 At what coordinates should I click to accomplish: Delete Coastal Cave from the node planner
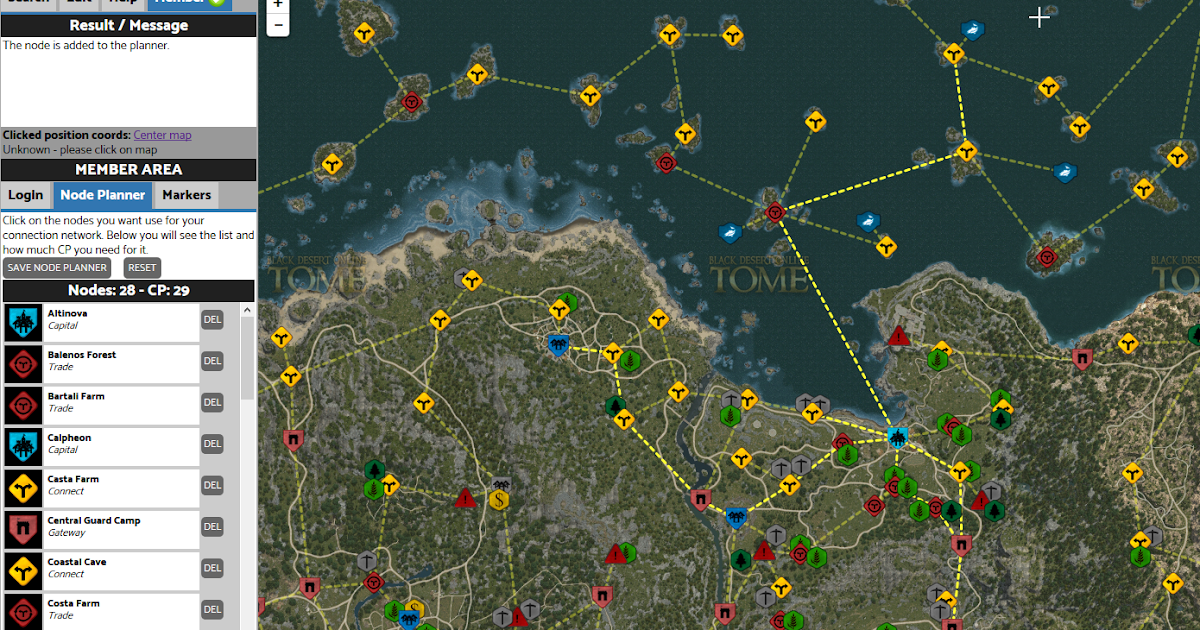click(x=212, y=568)
